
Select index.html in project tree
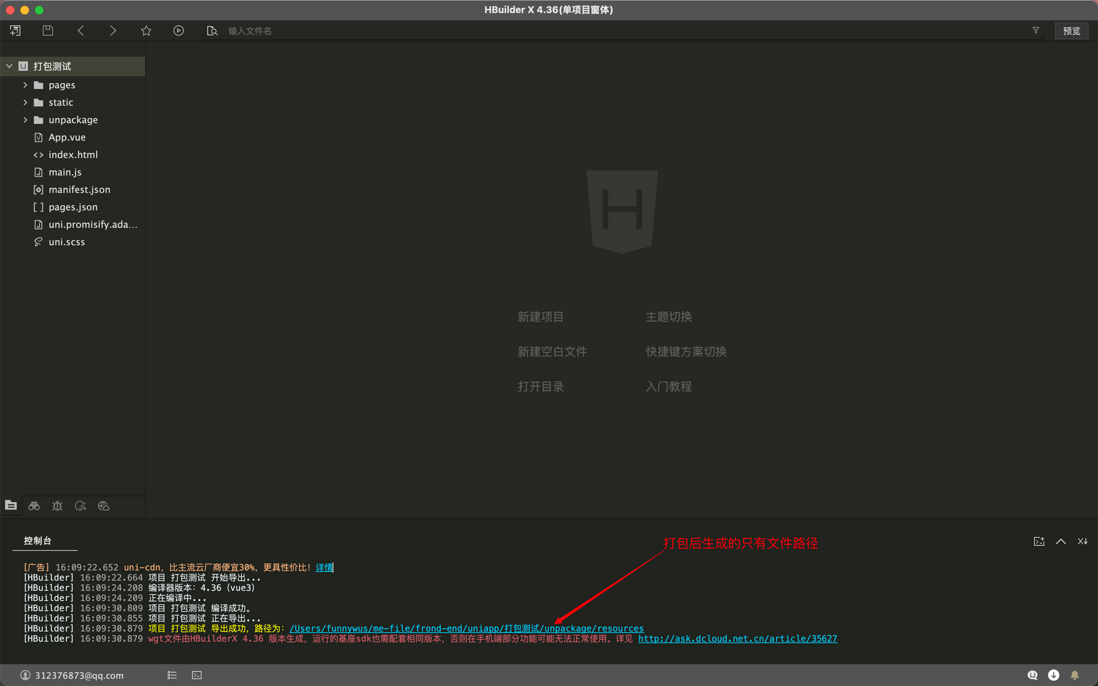(73, 155)
